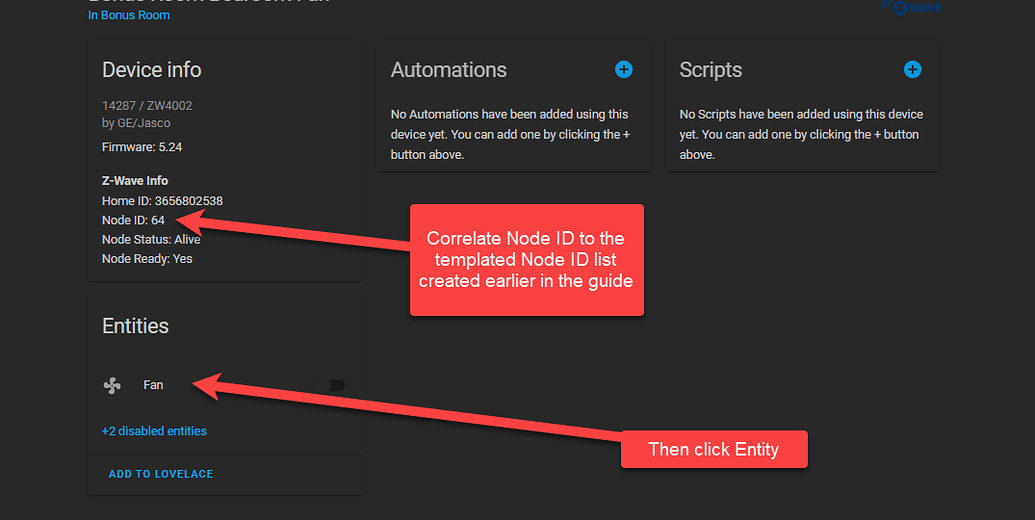This screenshot has width=1035, height=520.
Task: Click the Correlate Node ID red callout
Action: [x=527, y=260]
